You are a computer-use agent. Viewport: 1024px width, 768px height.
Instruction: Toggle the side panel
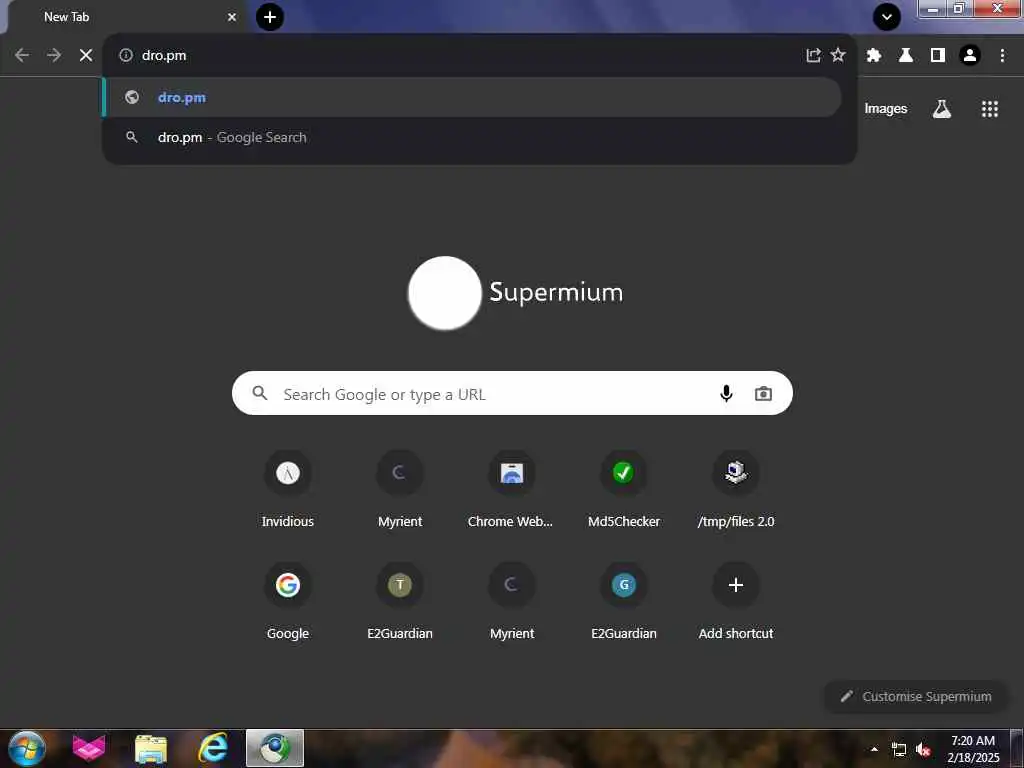[938, 56]
